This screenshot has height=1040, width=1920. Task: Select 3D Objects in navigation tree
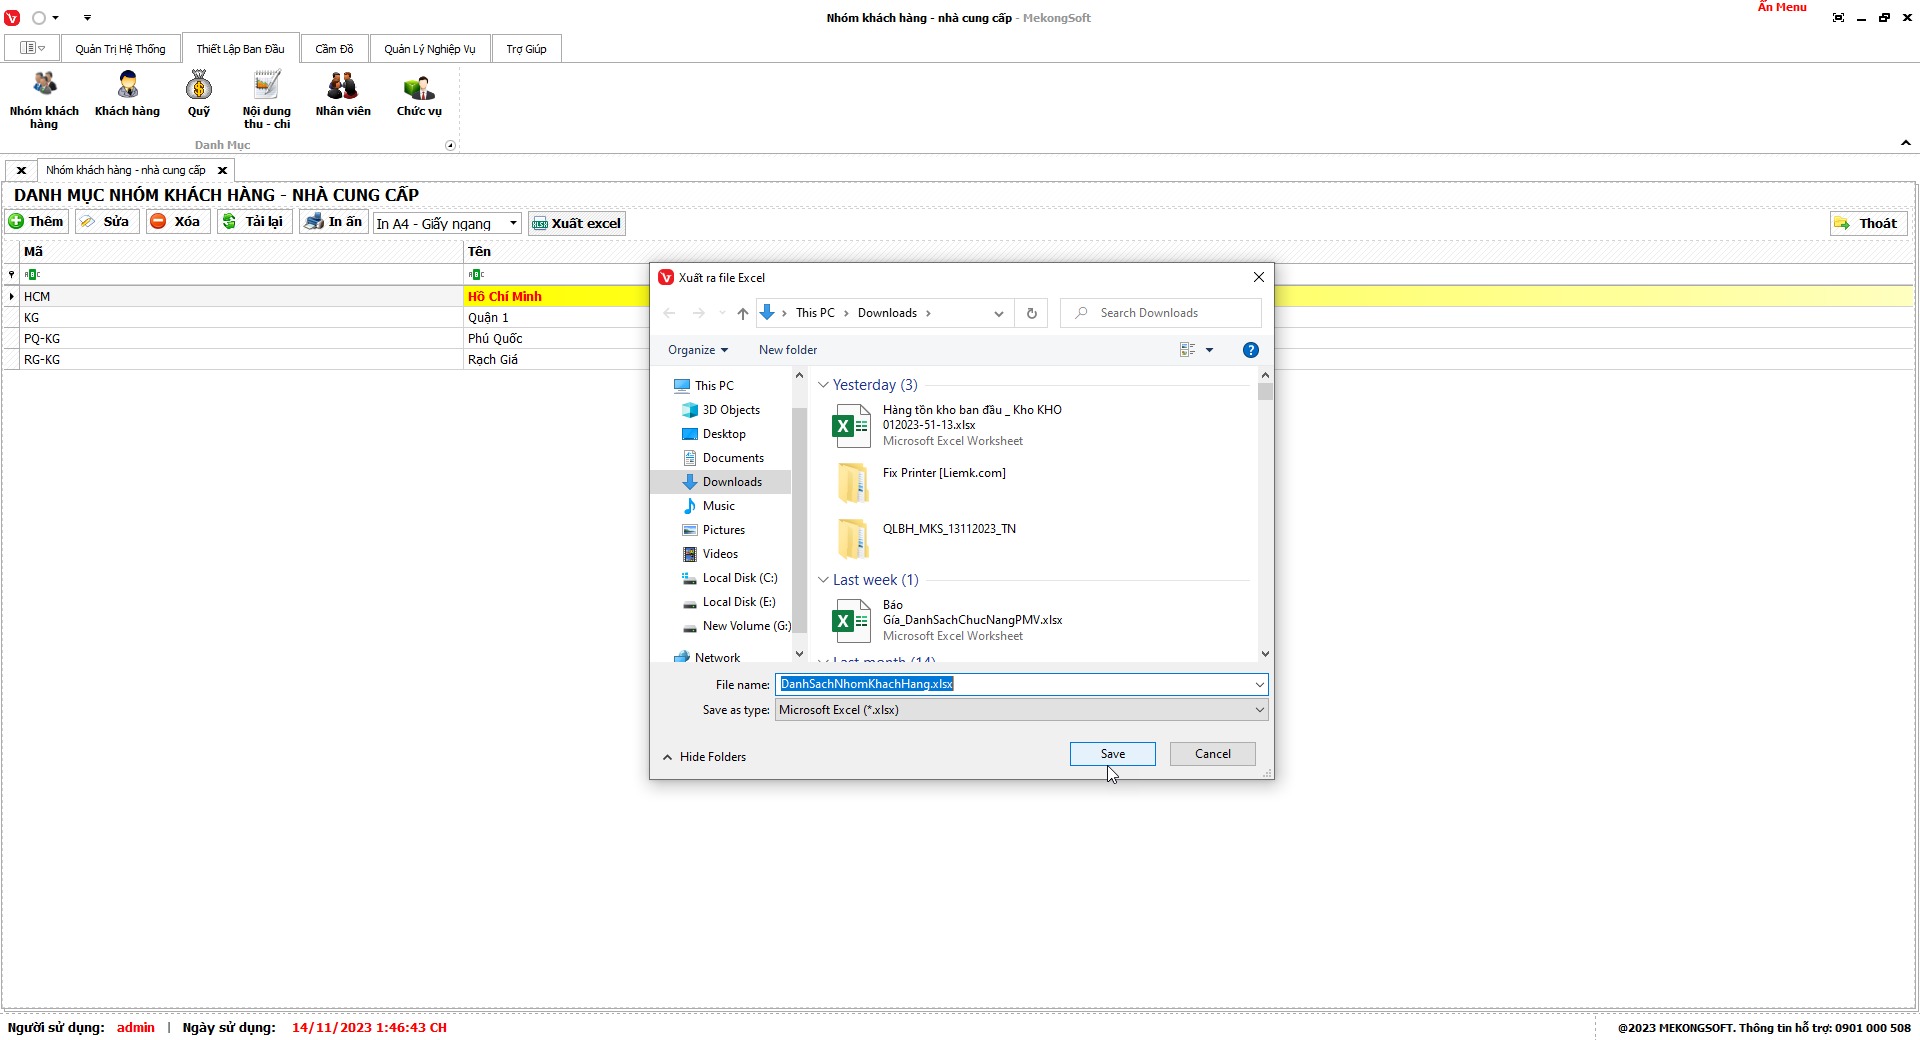[731, 410]
